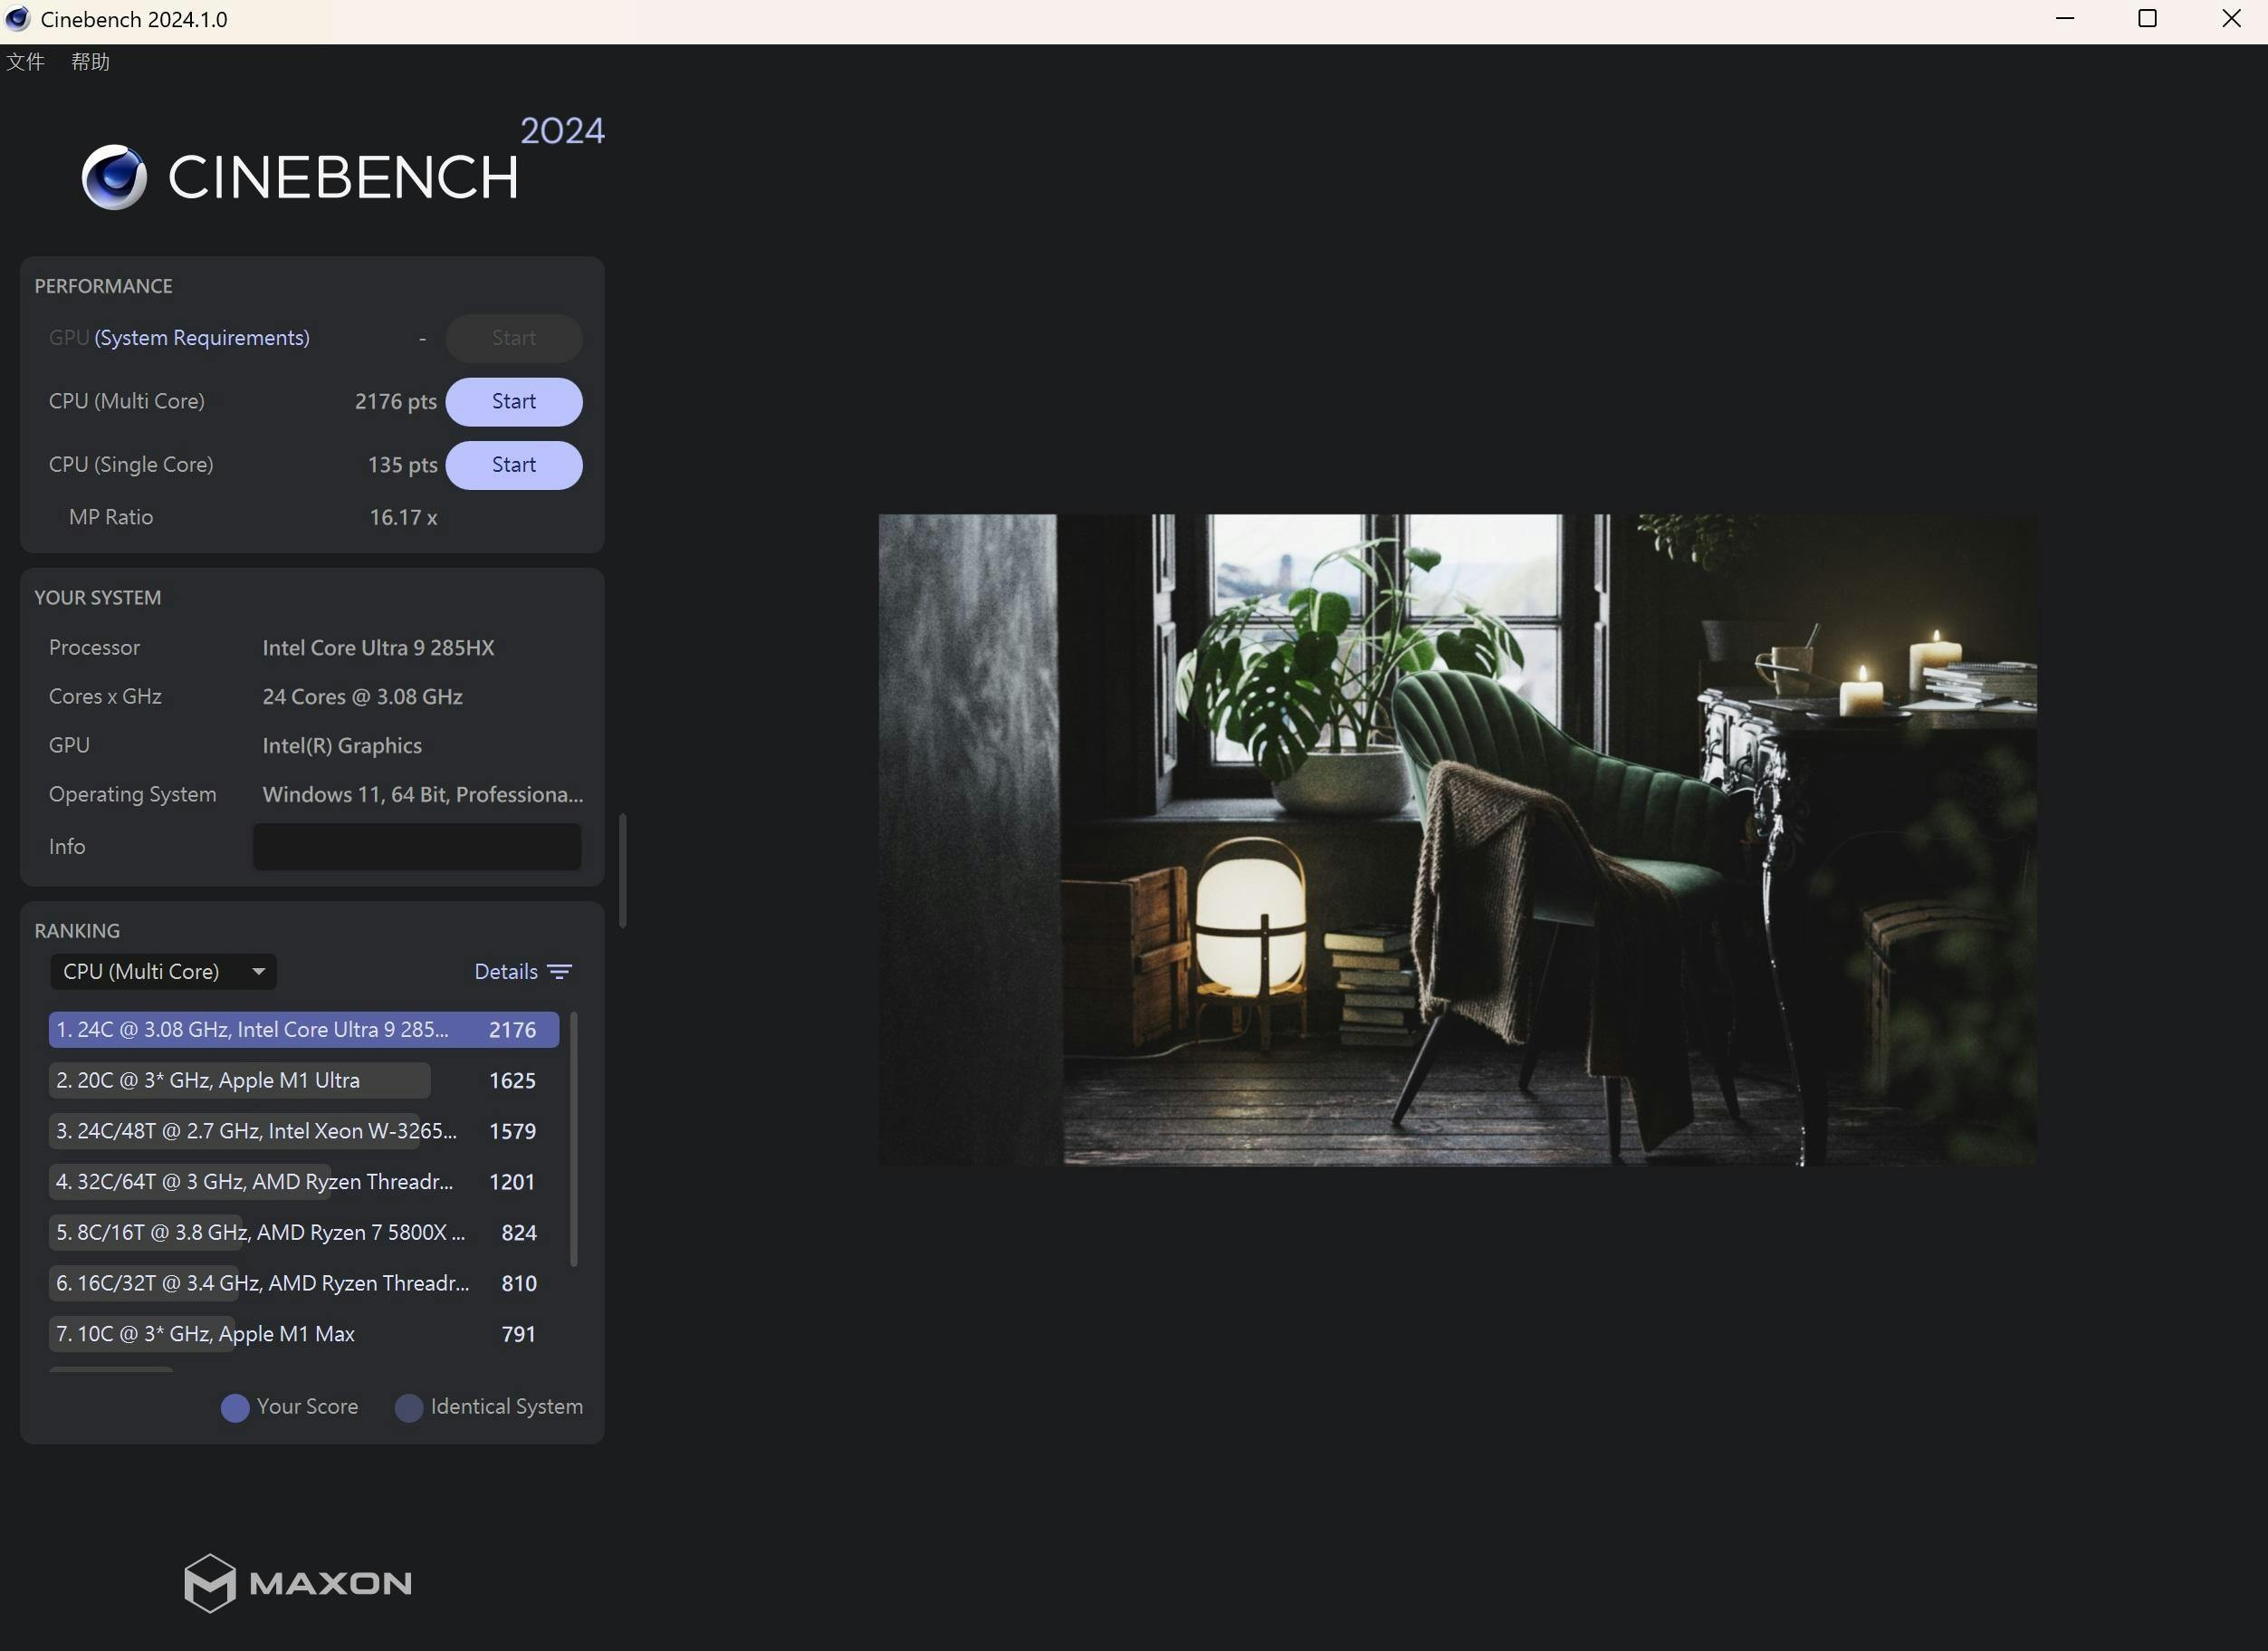Click the MP Ratio value 16.17 x
This screenshot has height=1651, width=2268.
pos(403,517)
